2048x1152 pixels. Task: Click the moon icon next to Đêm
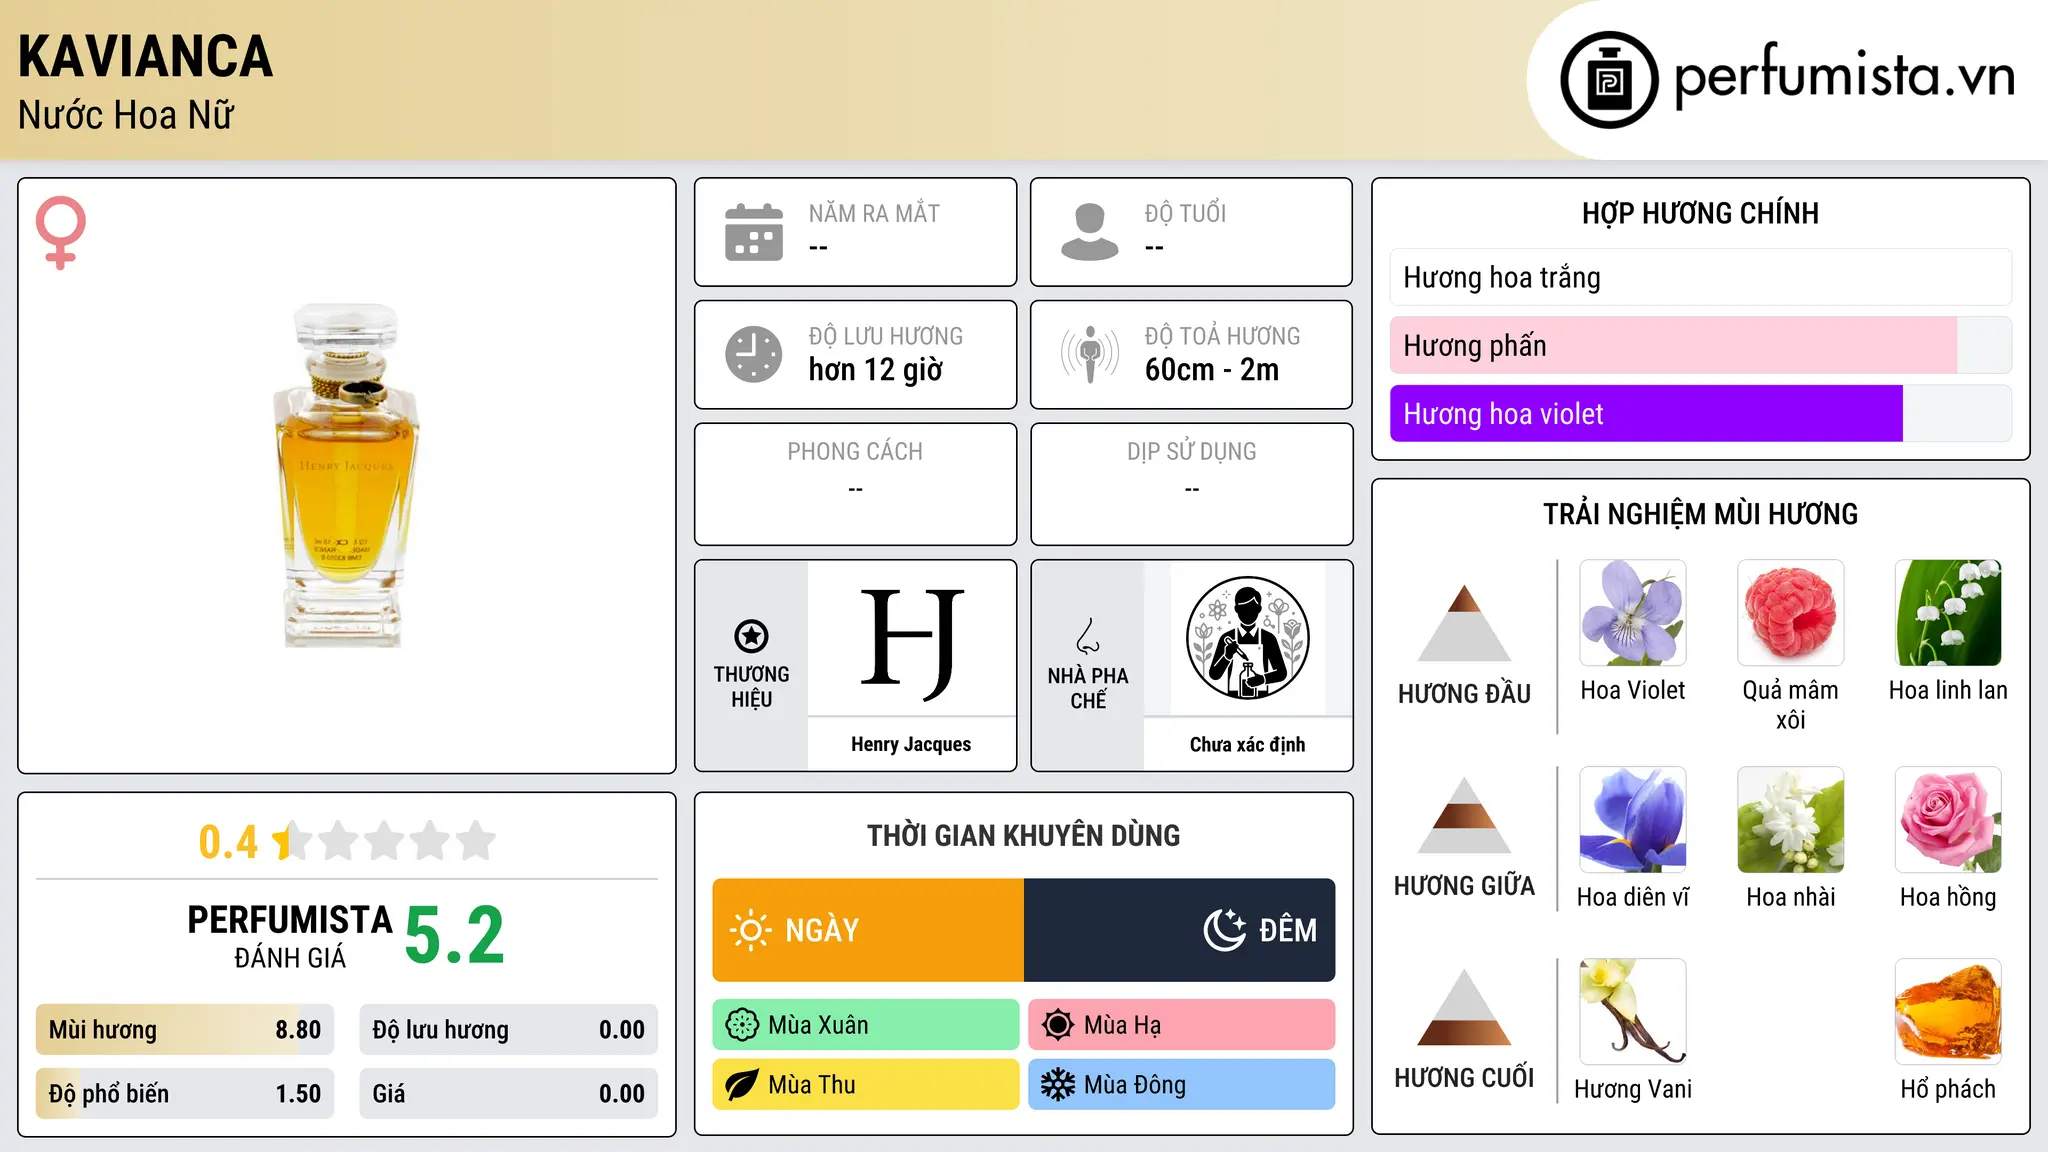click(1224, 930)
